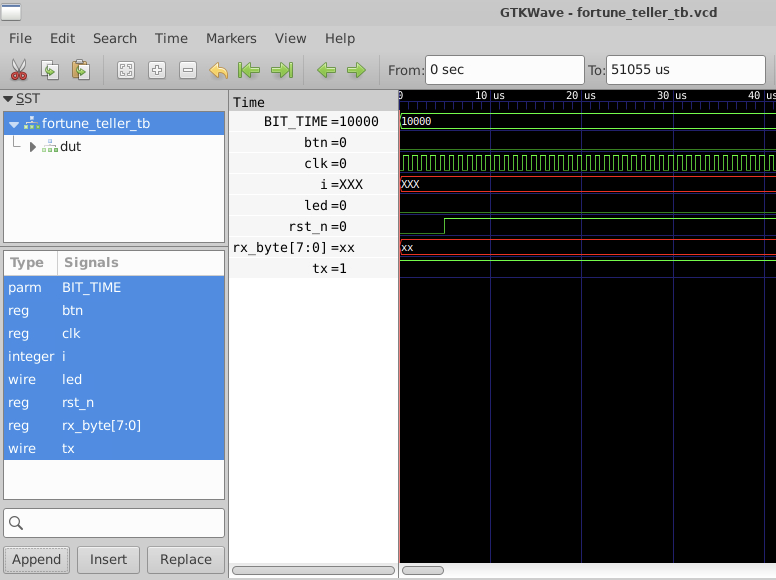Collapse the SST panel

point(8,99)
